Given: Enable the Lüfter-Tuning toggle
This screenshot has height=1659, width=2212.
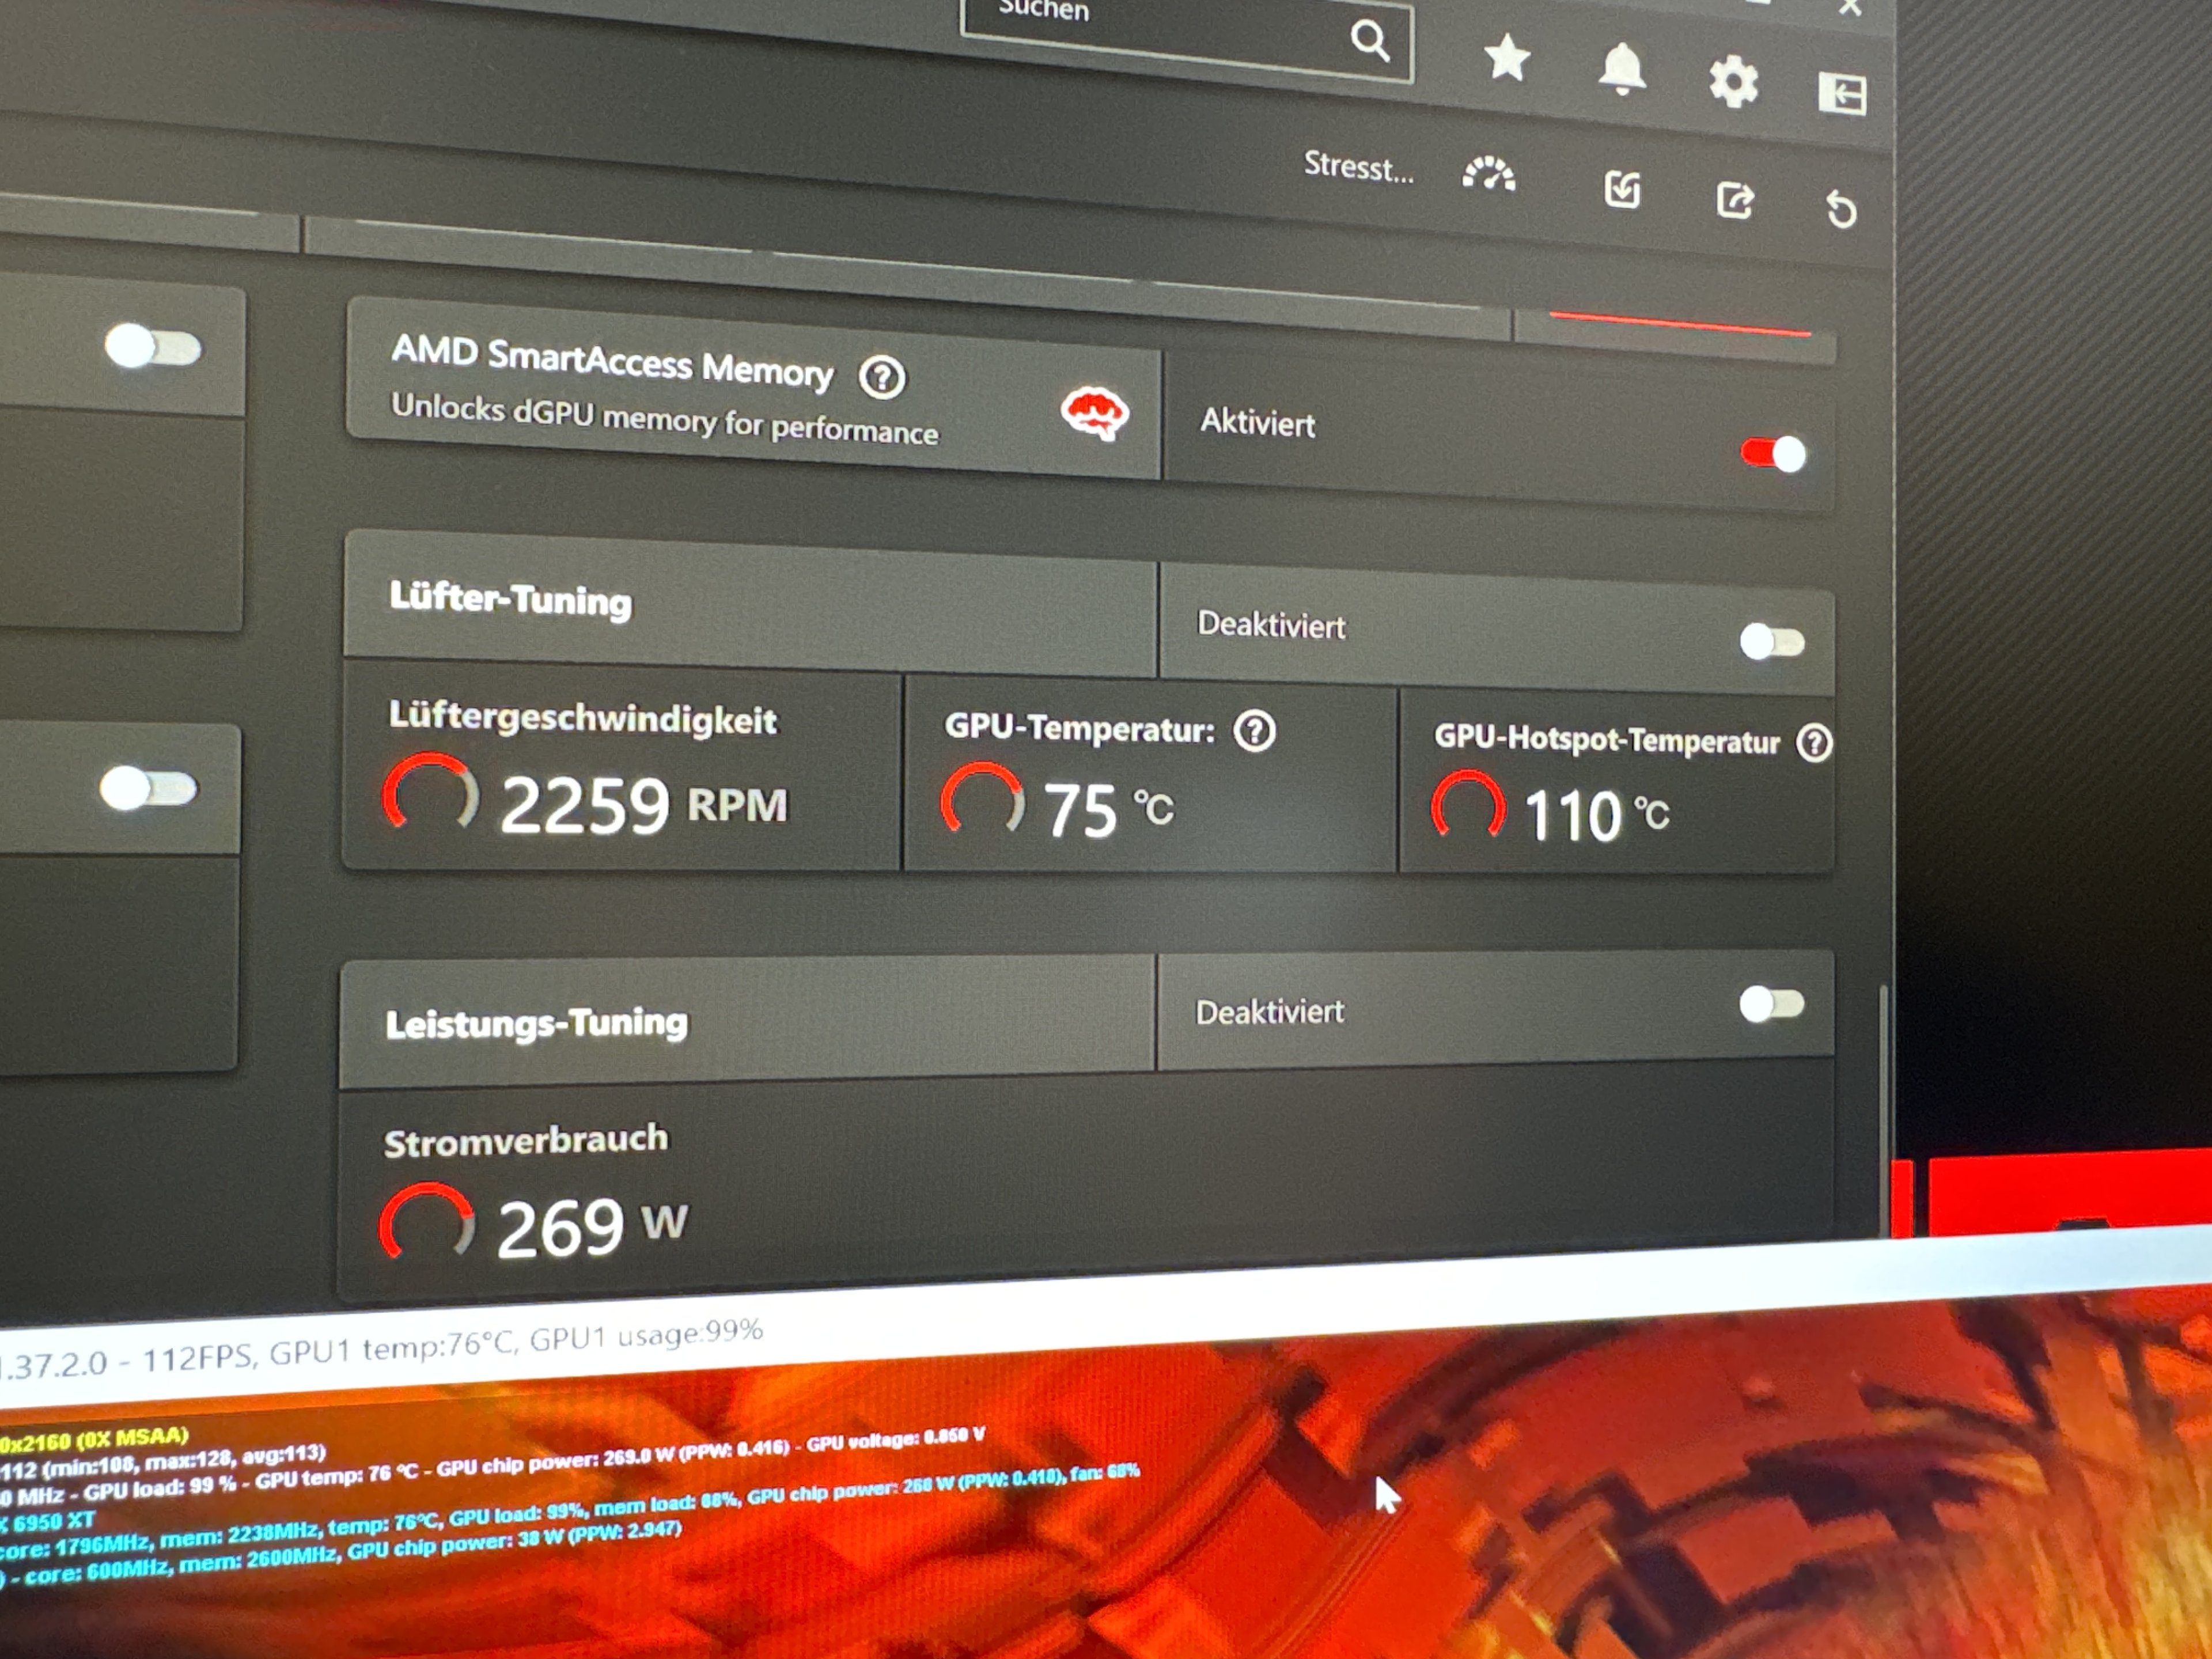Looking at the screenshot, I should tap(1771, 641).
